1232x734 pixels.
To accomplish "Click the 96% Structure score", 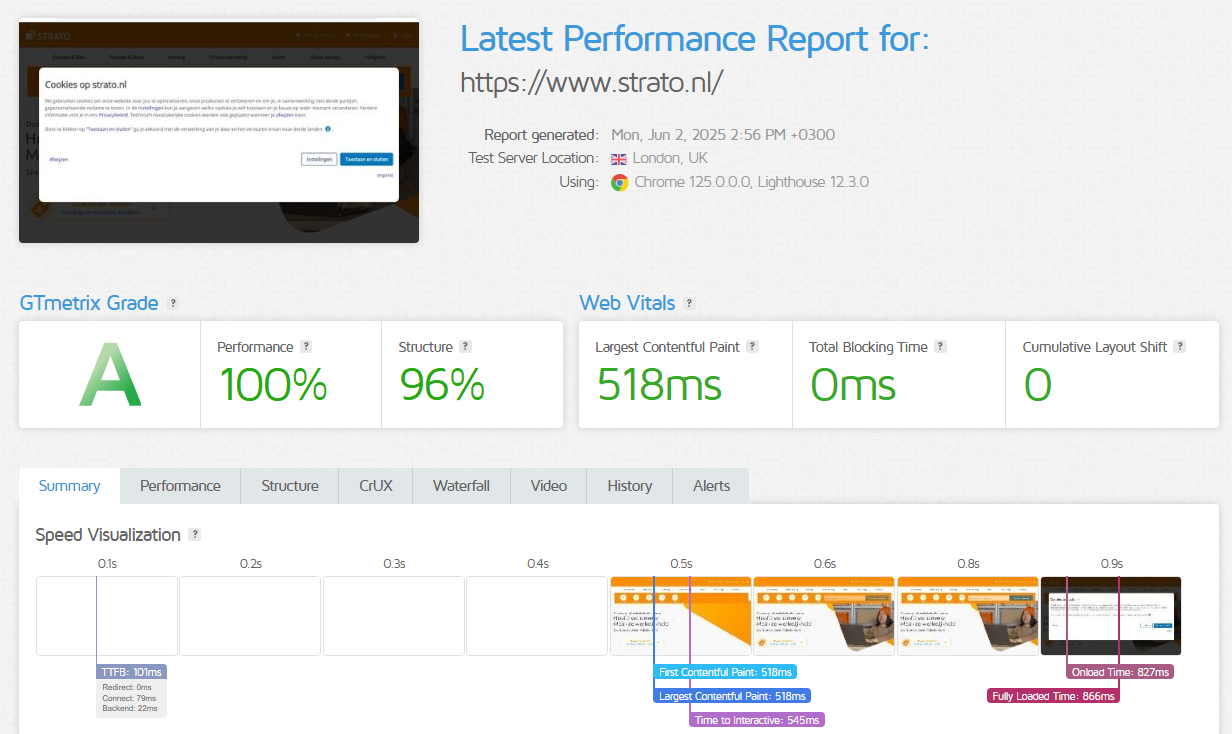I will 442,384.
